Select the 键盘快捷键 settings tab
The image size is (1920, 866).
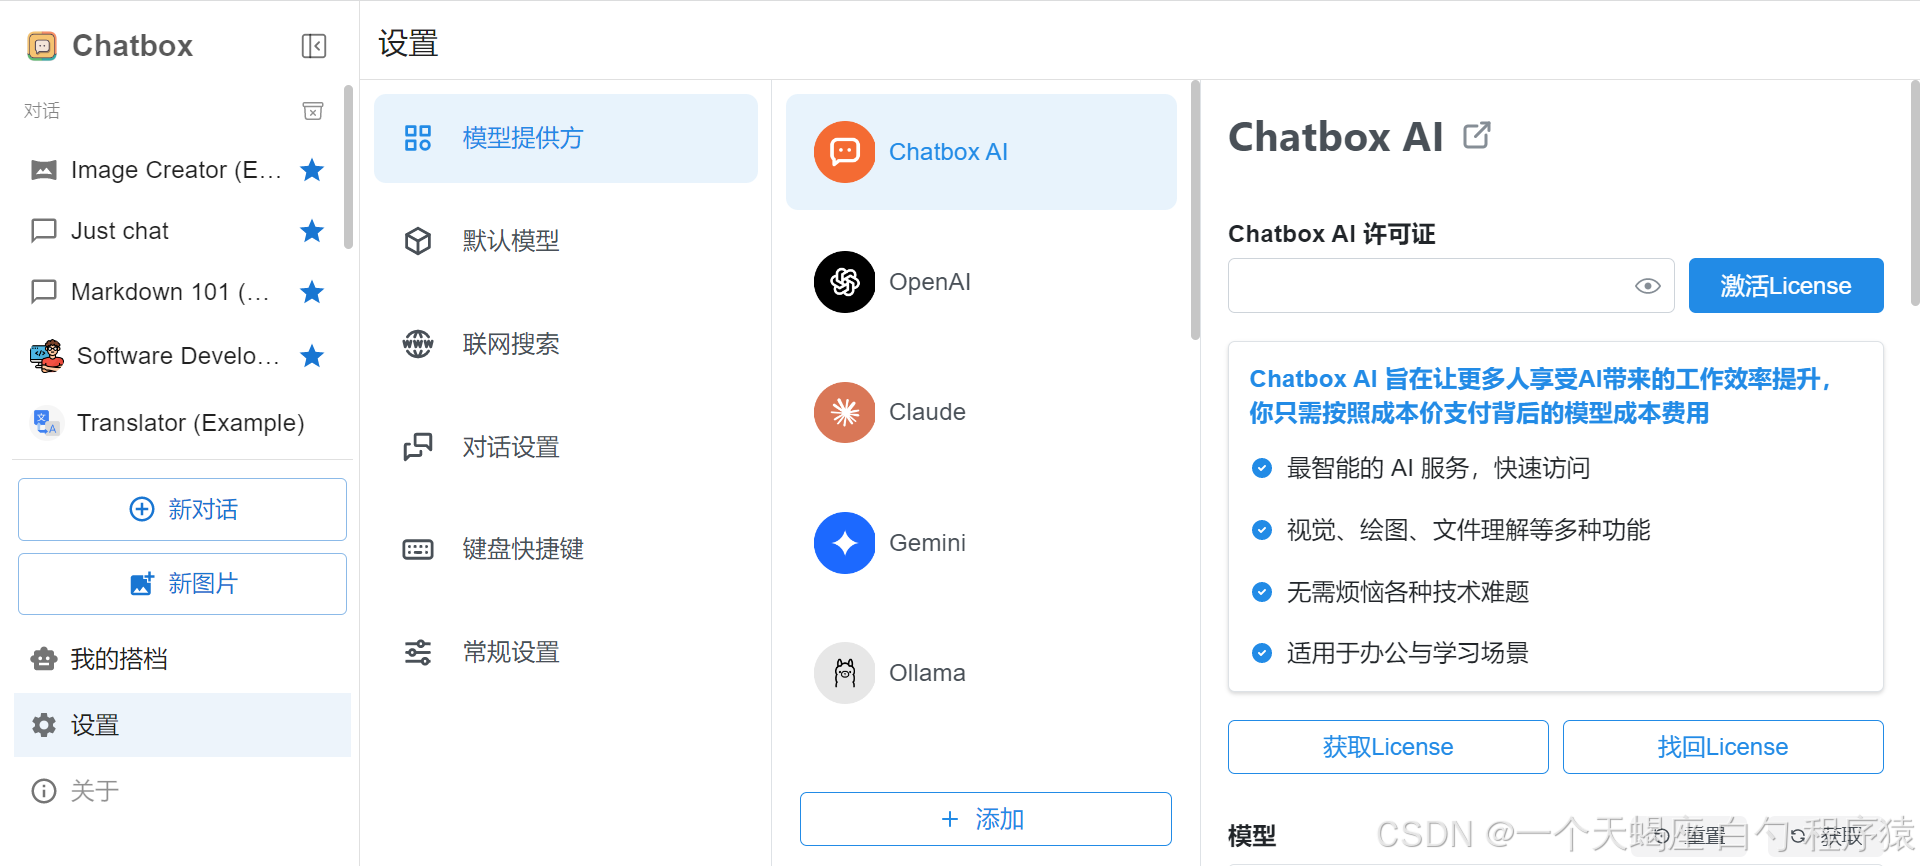[x=566, y=549]
